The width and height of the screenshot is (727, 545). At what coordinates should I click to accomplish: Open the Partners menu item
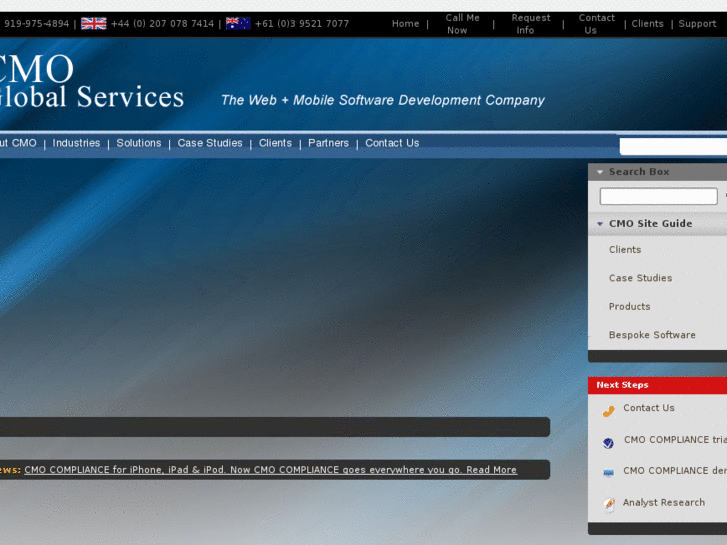(328, 143)
